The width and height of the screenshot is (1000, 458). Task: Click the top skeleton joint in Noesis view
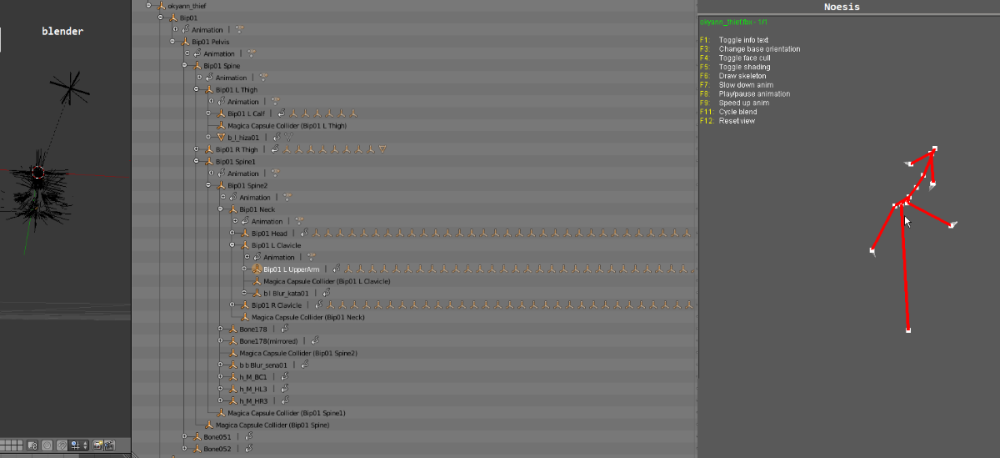[x=935, y=149]
